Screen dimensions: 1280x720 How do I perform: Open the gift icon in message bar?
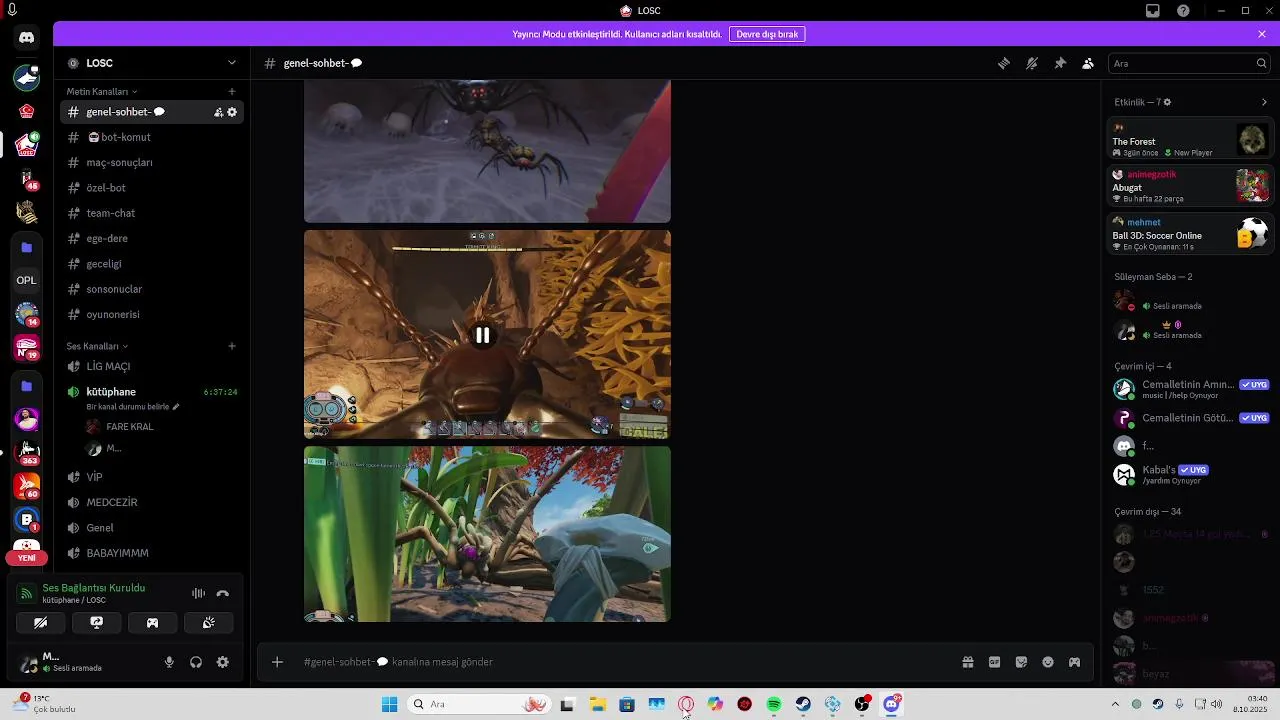tap(968, 662)
